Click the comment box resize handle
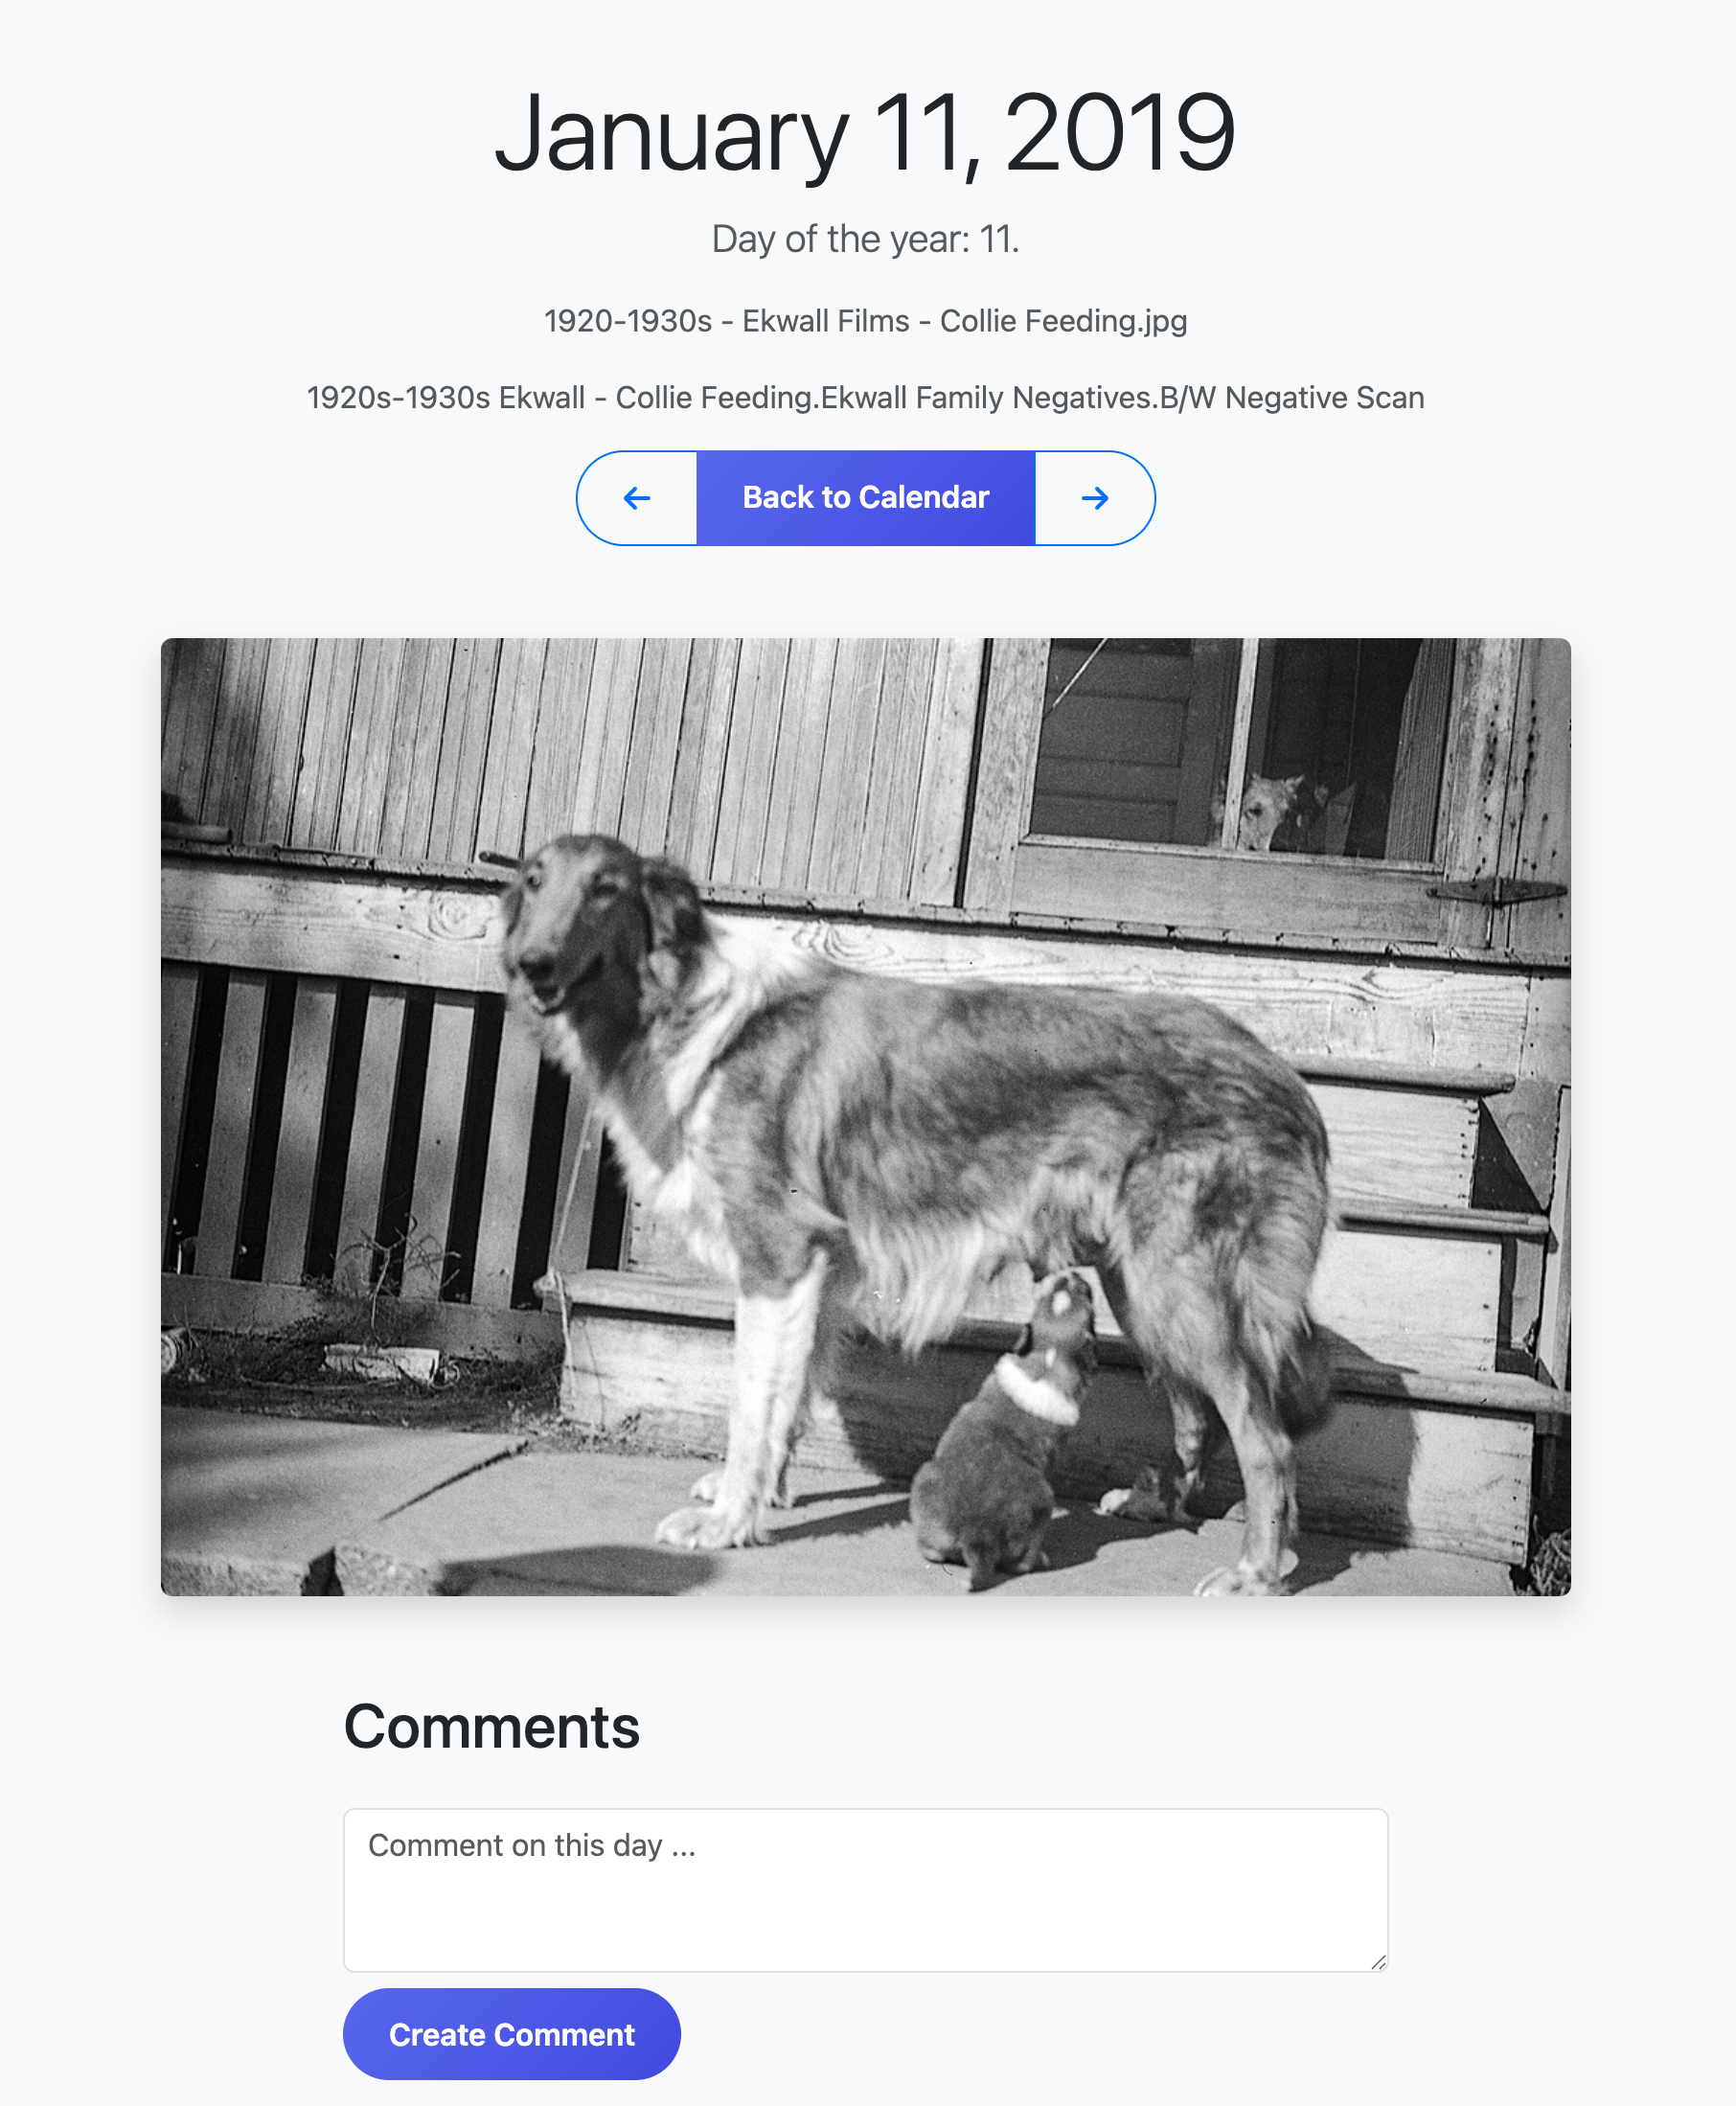This screenshot has height=2106, width=1736. 1378,1962
